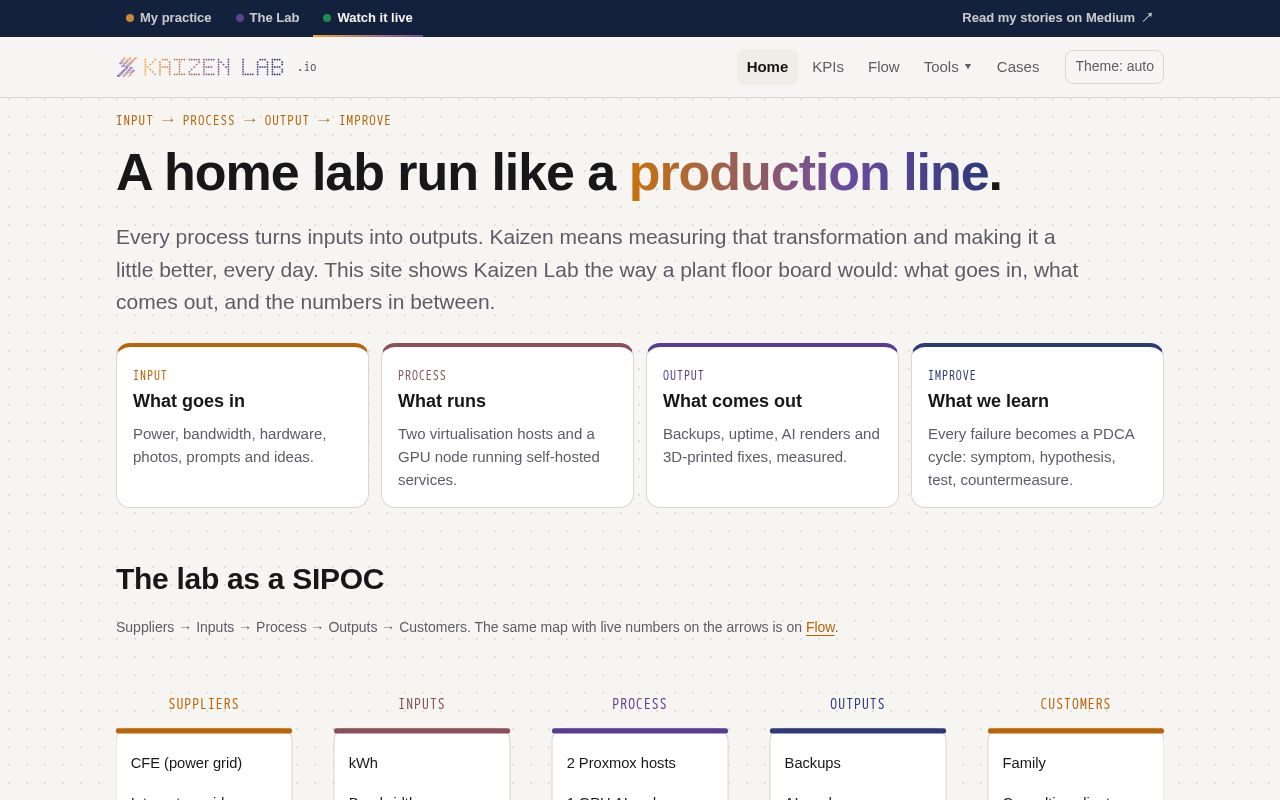Click the Kaizen Lab logo
1280x800 pixels.
(x=216, y=67)
